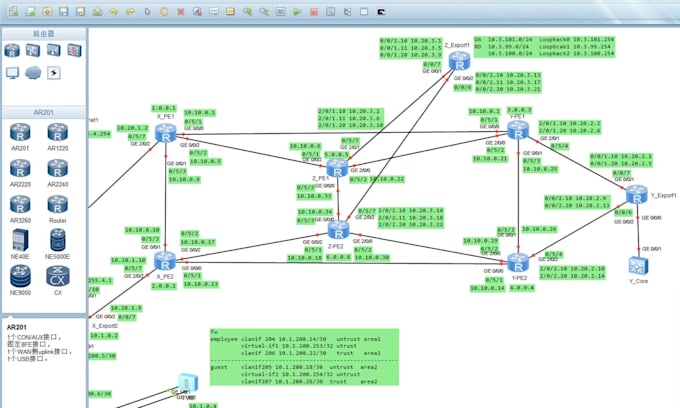Viewport: 680px width, 408px height.
Task: Click the yellow rectangle palette tool
Action: click(x=230, y=12)
